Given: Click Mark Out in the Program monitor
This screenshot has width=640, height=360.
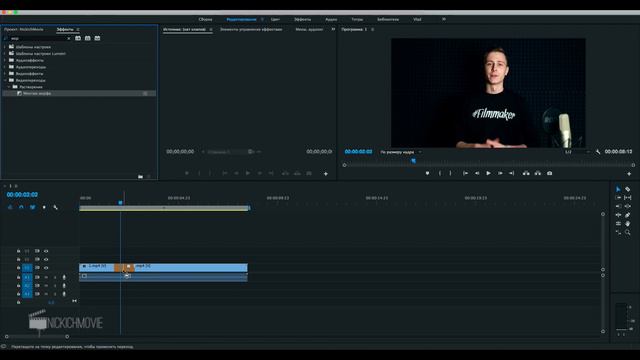Looking at the screenshot, I should (x=451, y=173).
